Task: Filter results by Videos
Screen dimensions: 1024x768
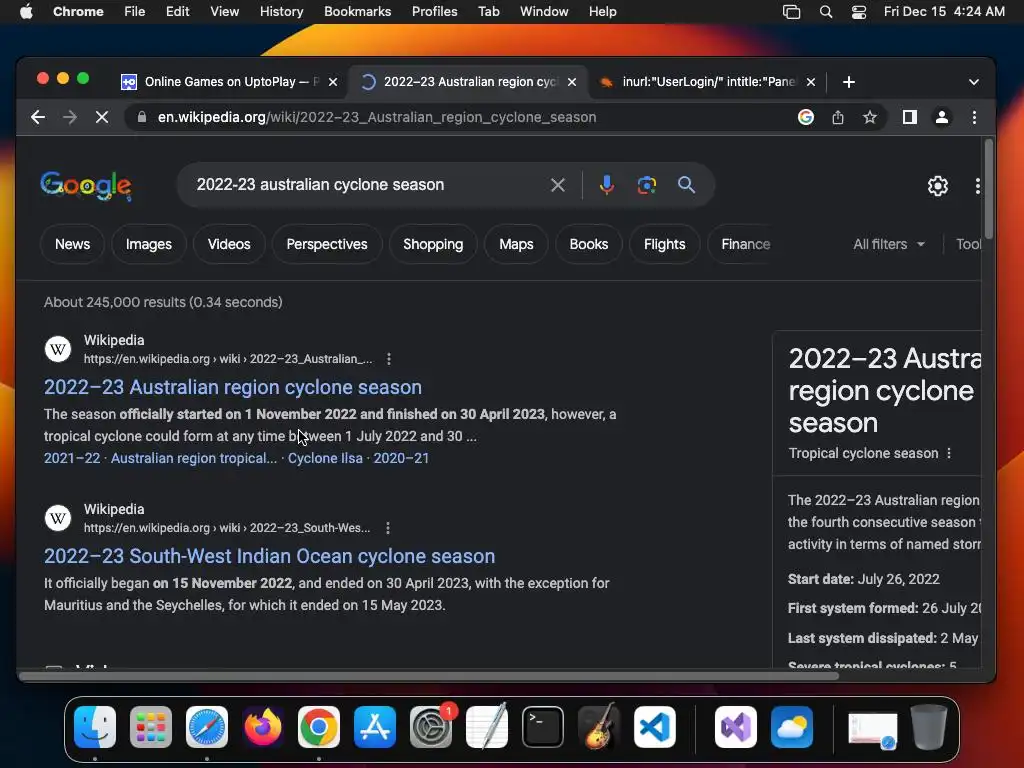Action: pos(229,244)
